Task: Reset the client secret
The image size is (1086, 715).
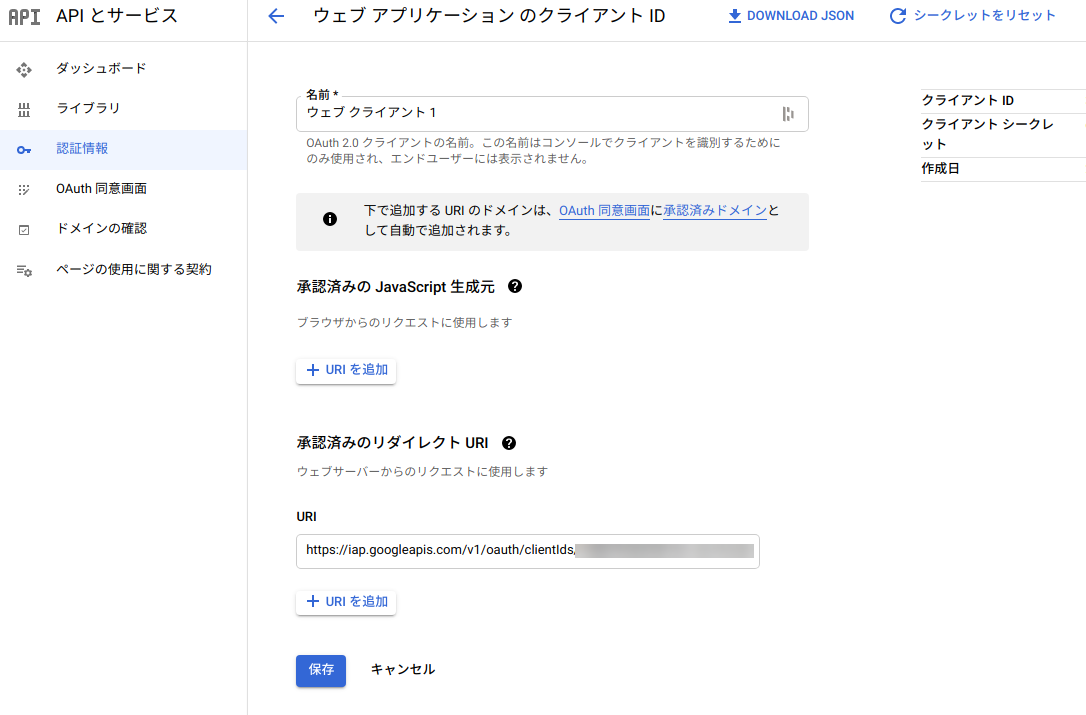Action: pos(970,16)
